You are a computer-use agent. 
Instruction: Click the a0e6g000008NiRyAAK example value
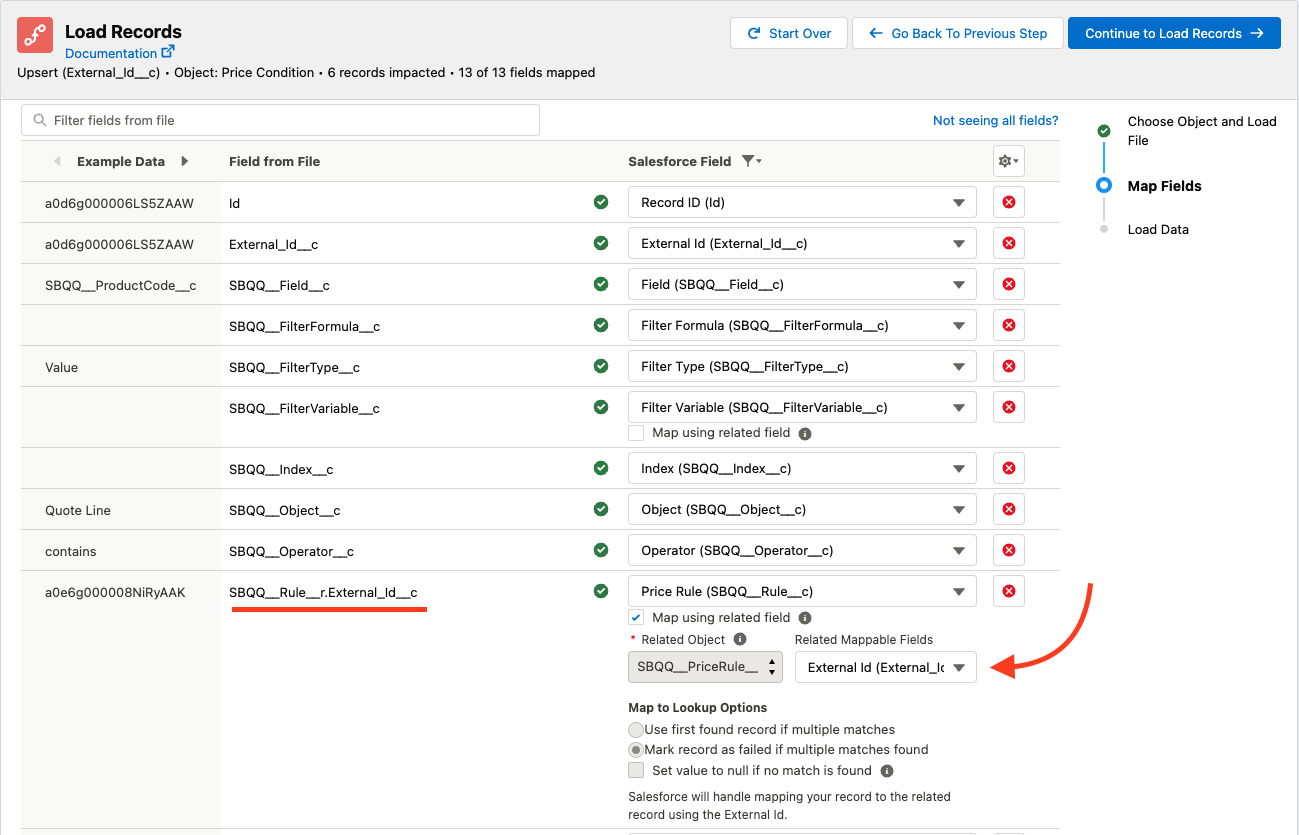[115, 592]
